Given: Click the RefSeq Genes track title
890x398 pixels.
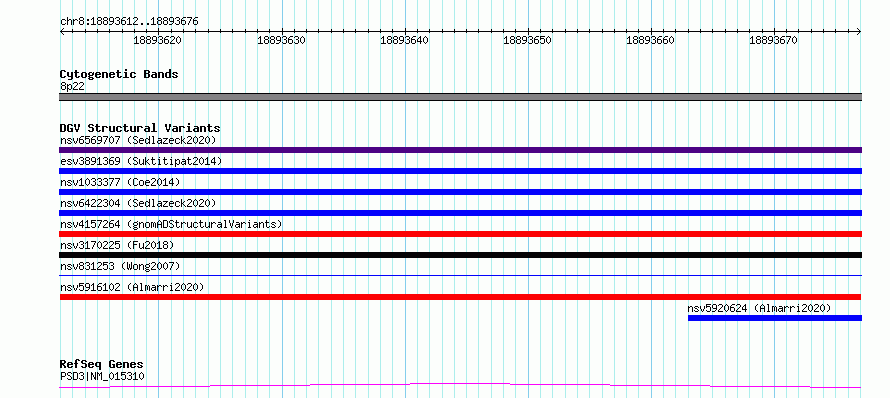Looking at the screenshot, I should (101, 365).
